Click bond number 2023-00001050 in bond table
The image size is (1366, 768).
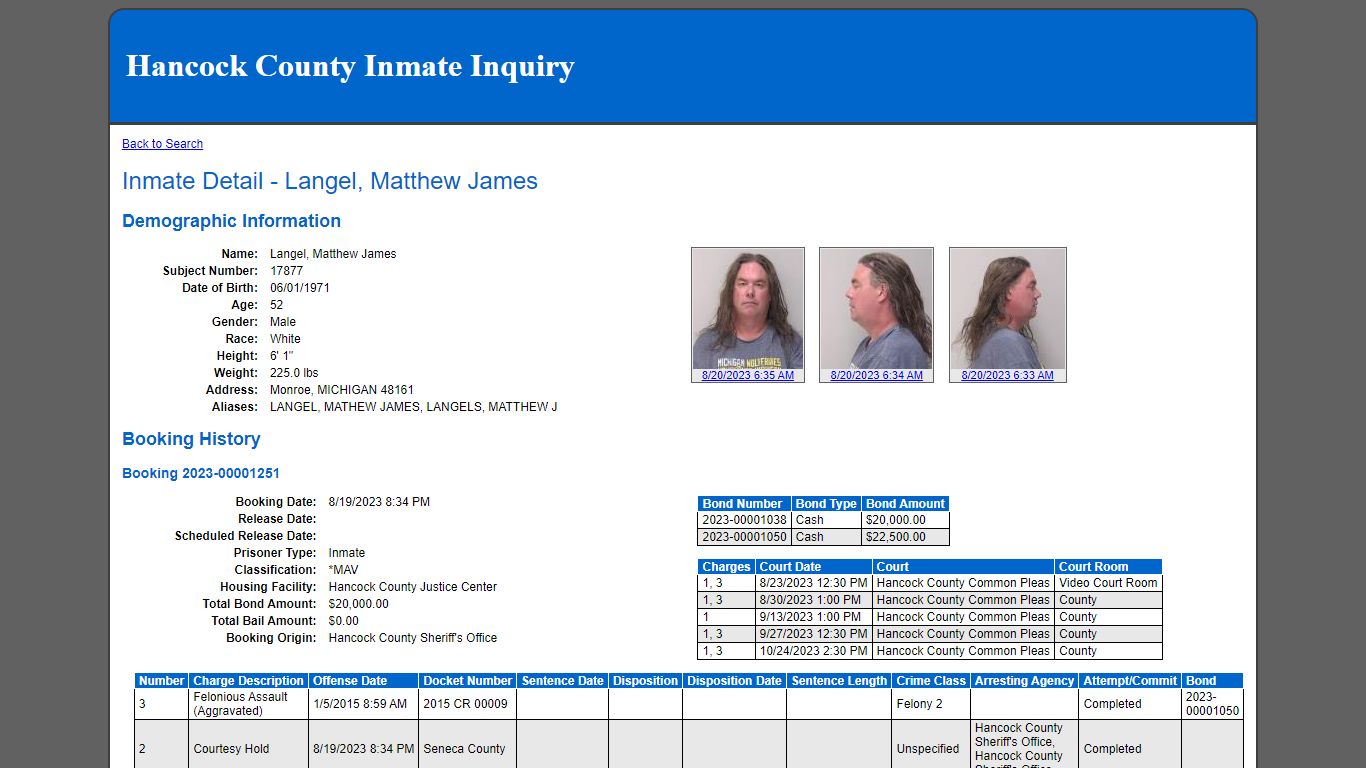click(744, 537)
